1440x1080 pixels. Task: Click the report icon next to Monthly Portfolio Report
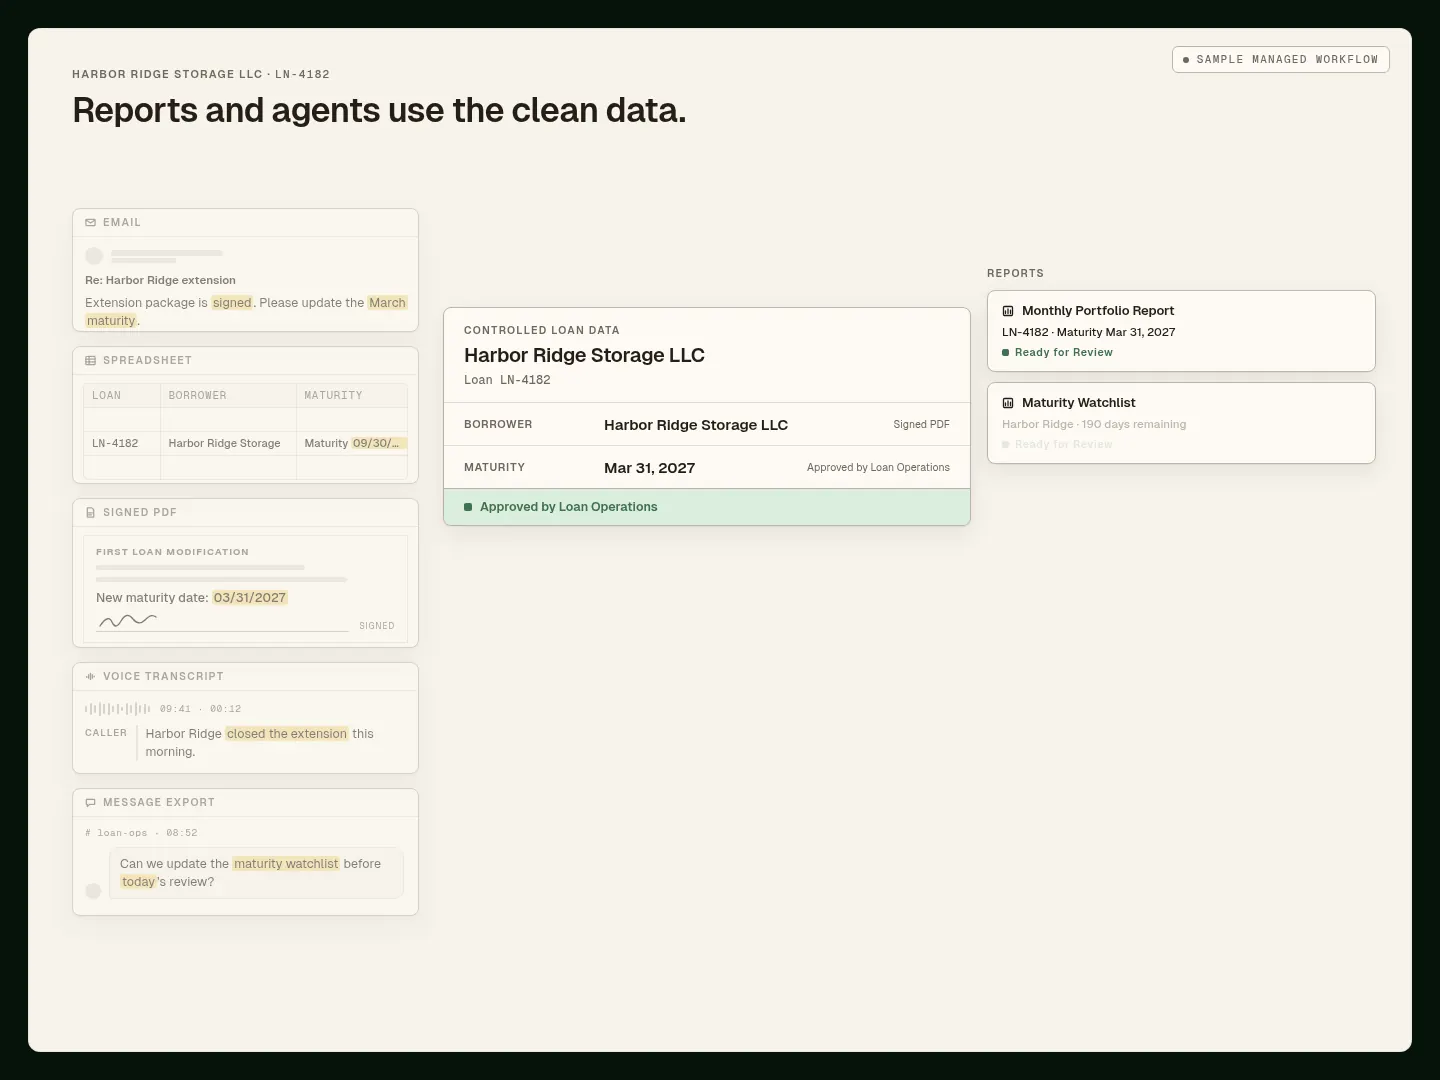click(x=1008, y=311)
